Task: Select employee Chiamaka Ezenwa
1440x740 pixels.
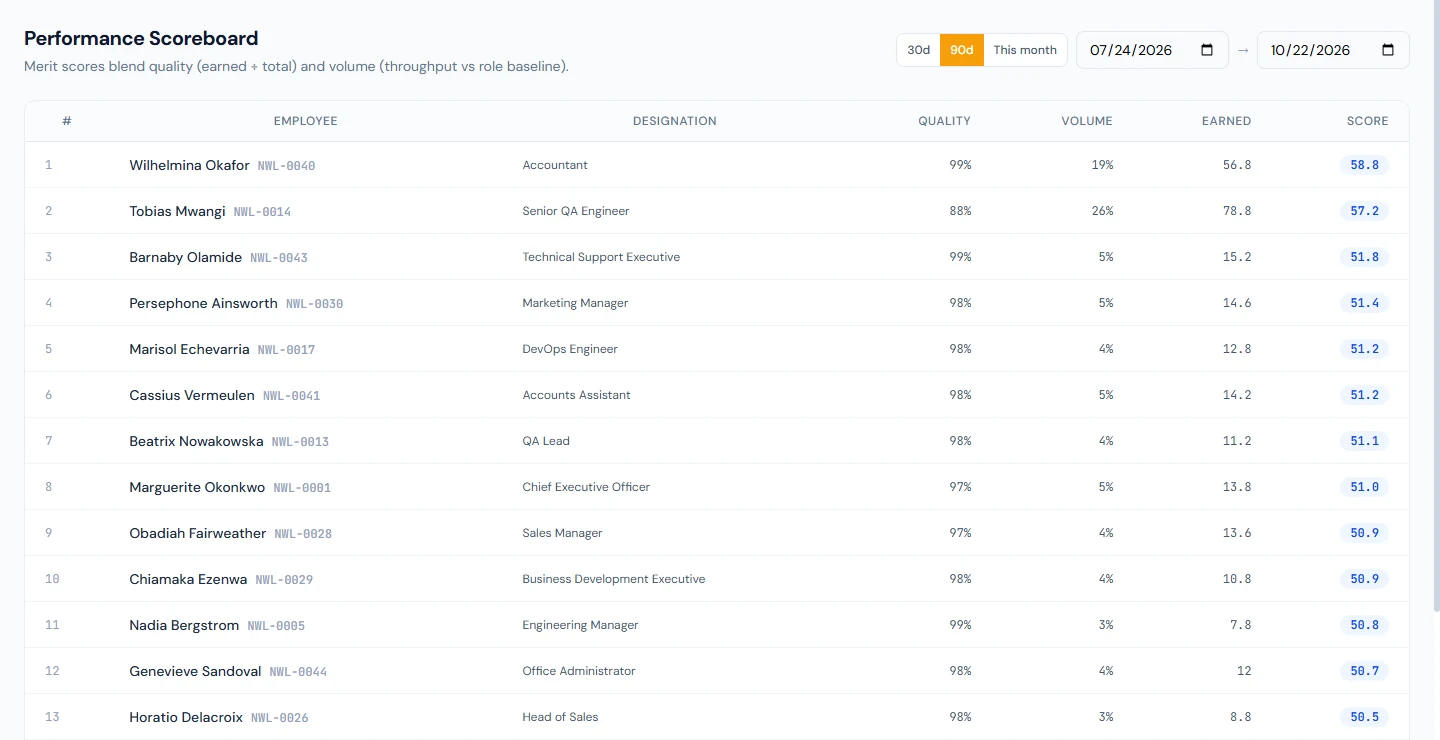Action: (x=188, y=579)
